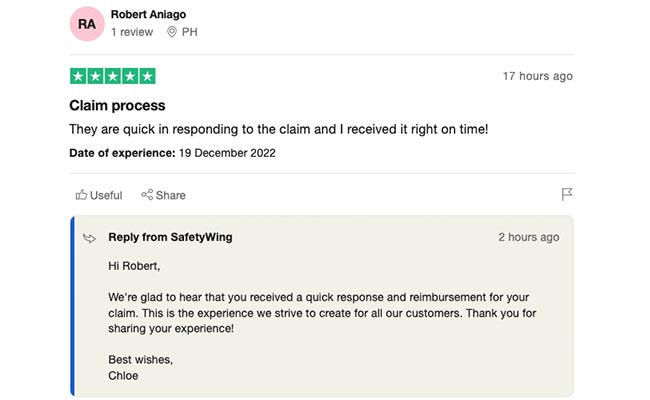Click the "Claim process" review title

[117, 105]
